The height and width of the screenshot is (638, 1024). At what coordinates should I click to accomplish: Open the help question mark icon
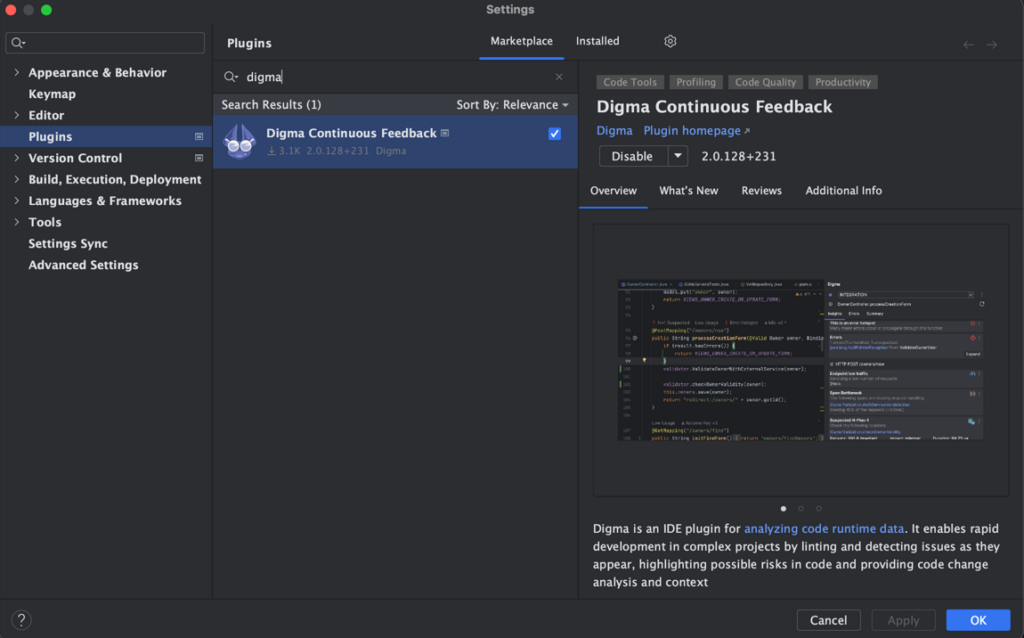click(22, 619)
